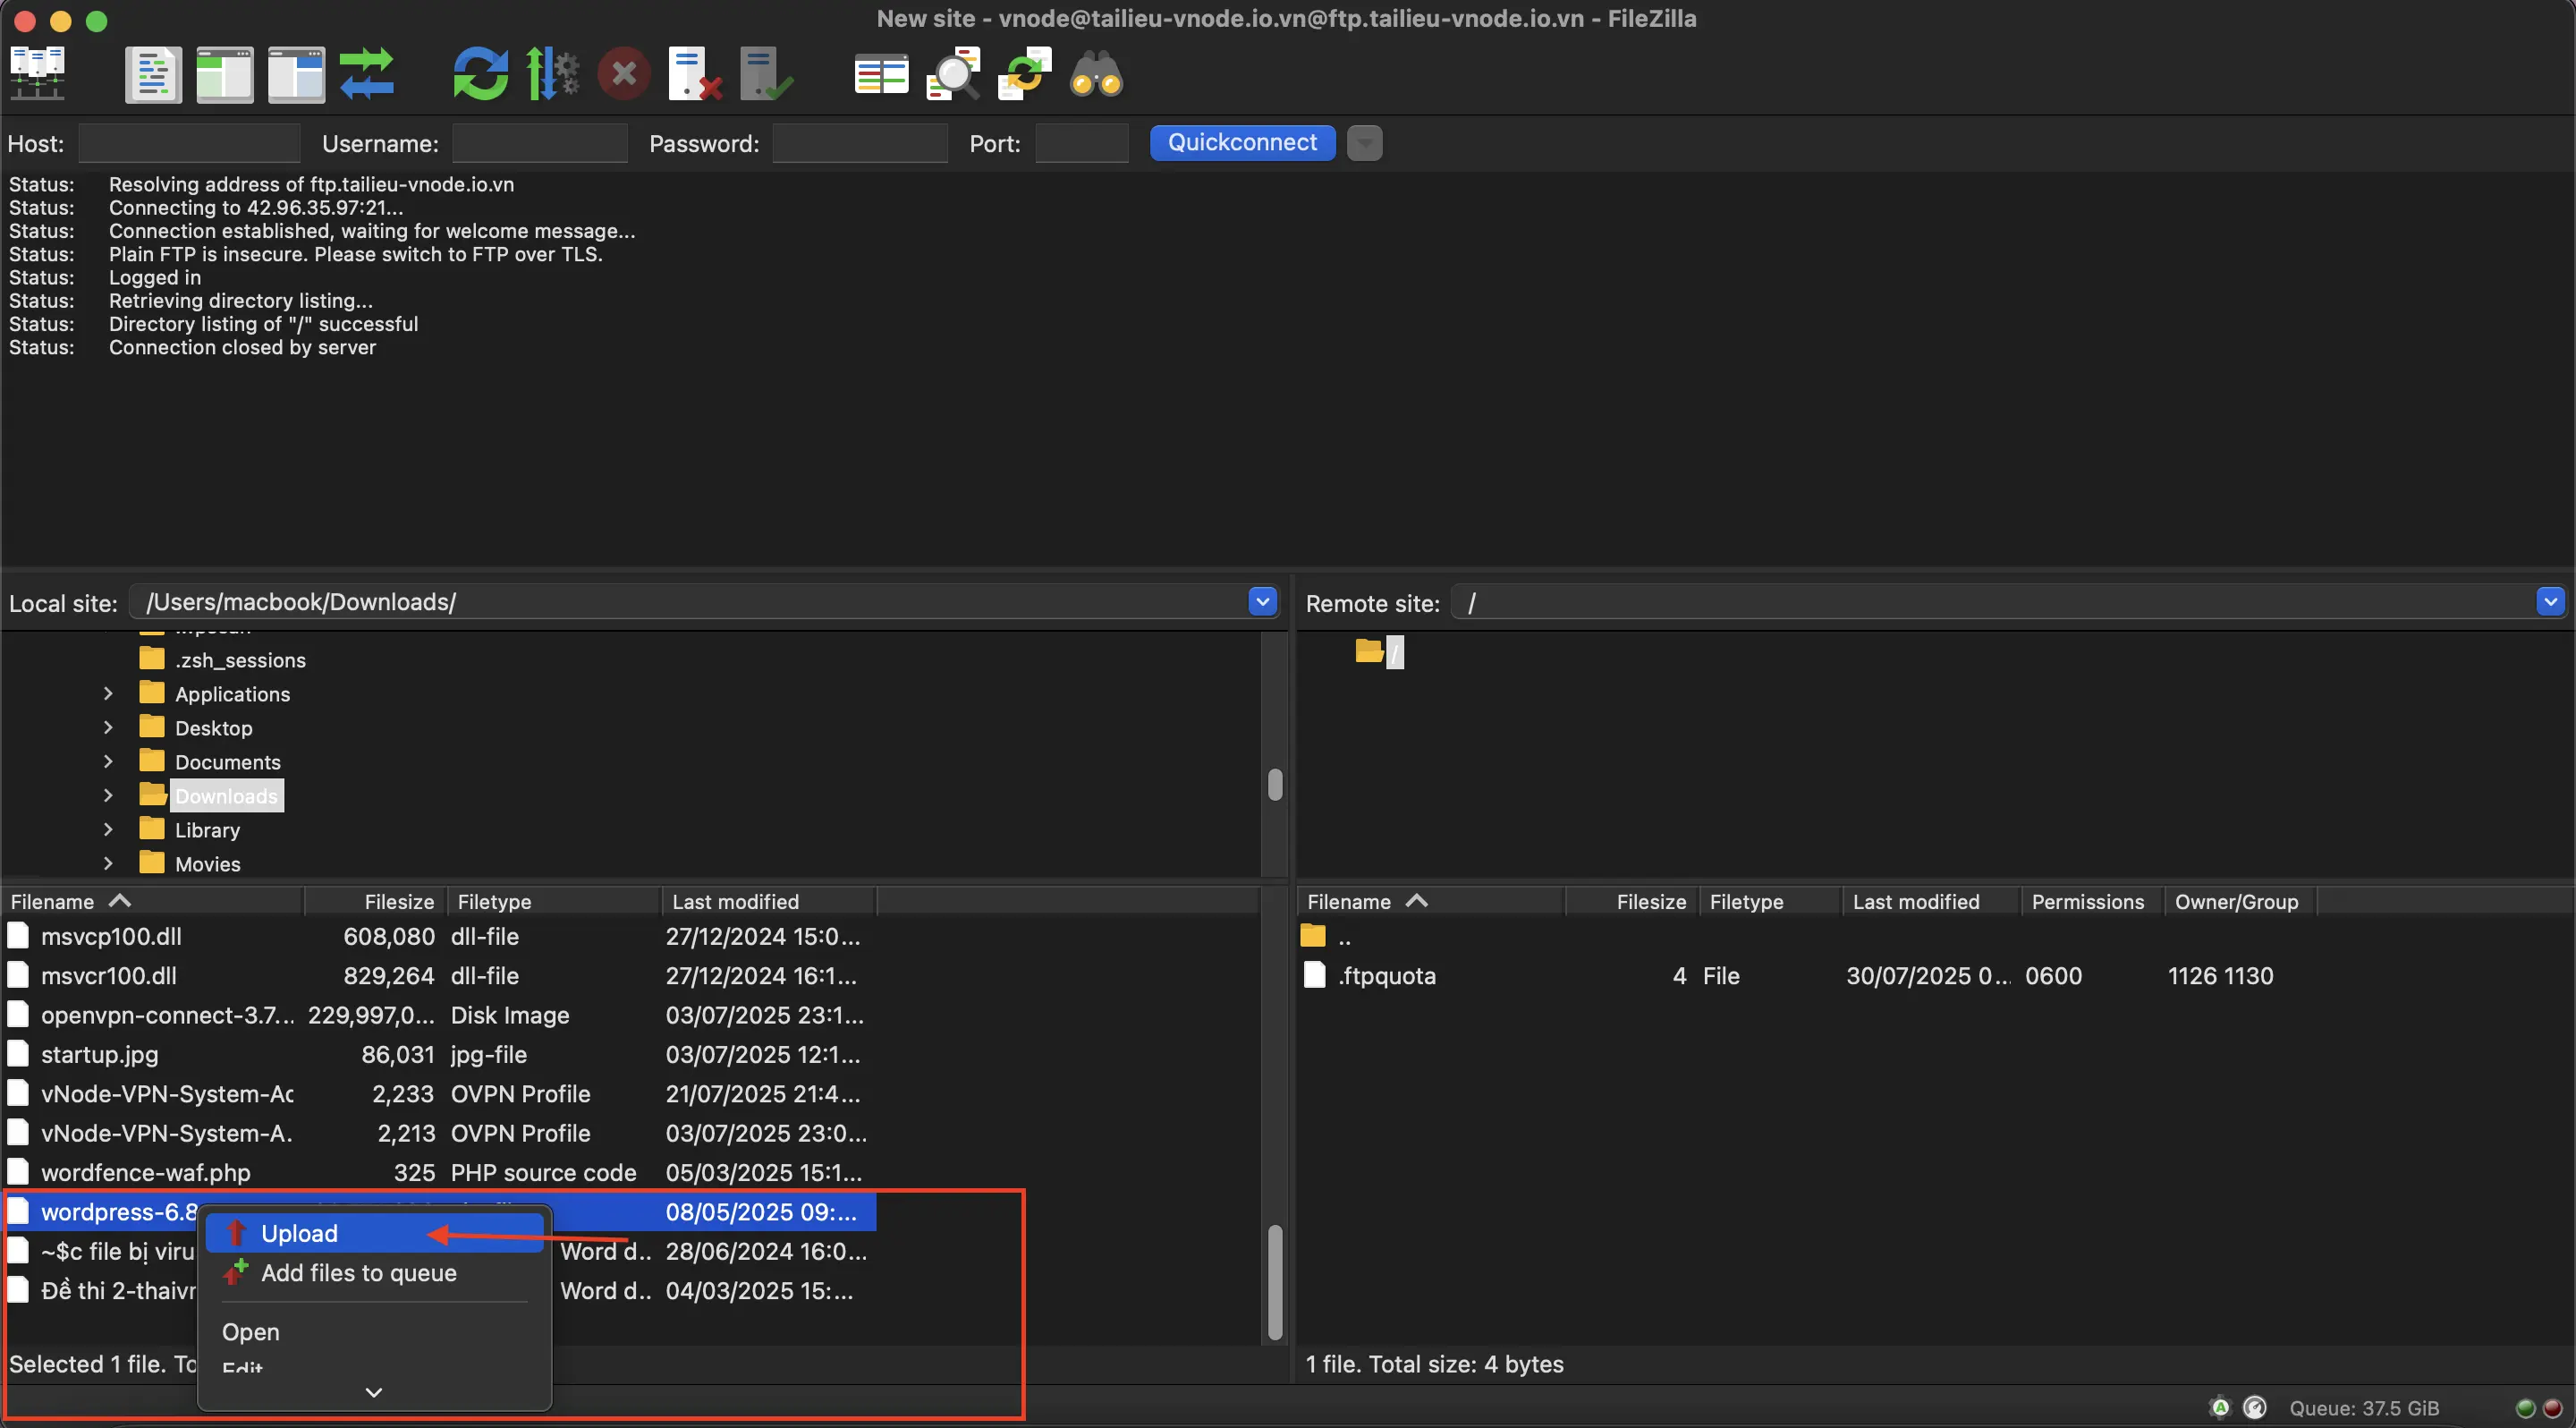Expand the Library folder
This screenshot has width=2576, height=1428.
(x=108, y=829)
